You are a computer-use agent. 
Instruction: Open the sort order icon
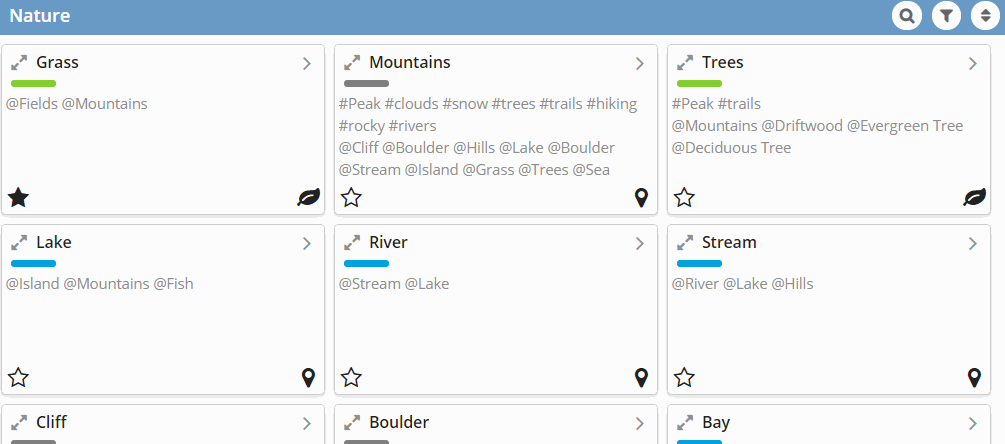[985, 16]
